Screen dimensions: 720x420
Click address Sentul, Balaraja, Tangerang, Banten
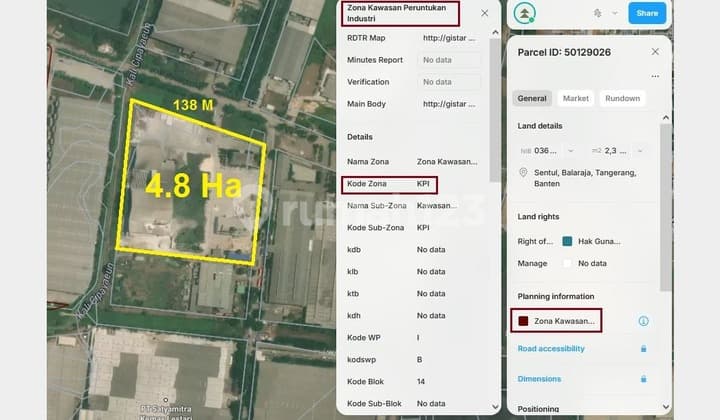click(585, 178)
